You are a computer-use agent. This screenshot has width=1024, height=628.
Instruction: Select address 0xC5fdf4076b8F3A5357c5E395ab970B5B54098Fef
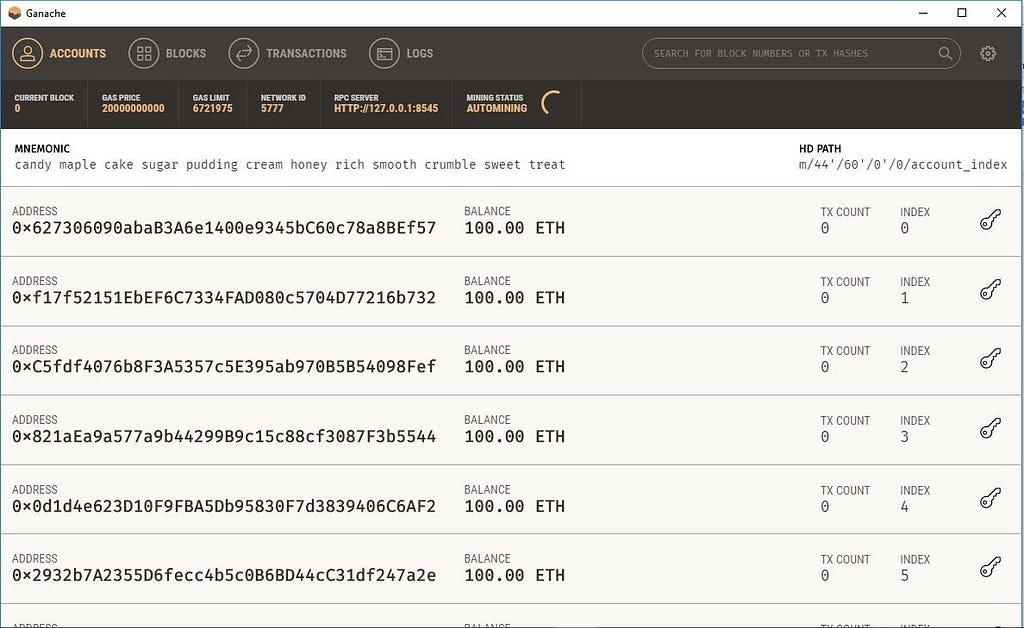point(224,367)
